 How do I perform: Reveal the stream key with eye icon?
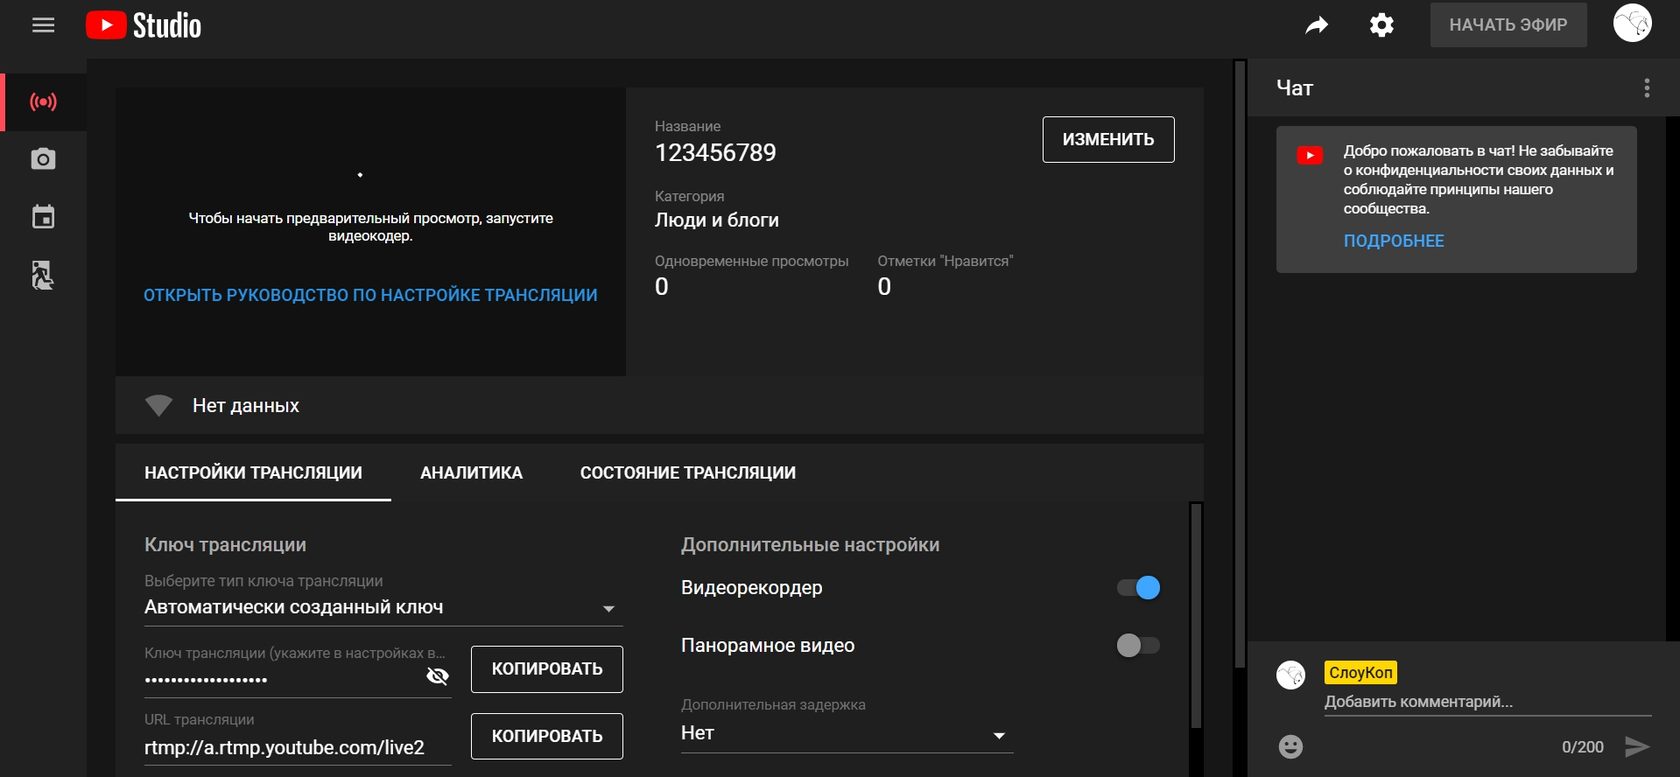click(437, 676)
